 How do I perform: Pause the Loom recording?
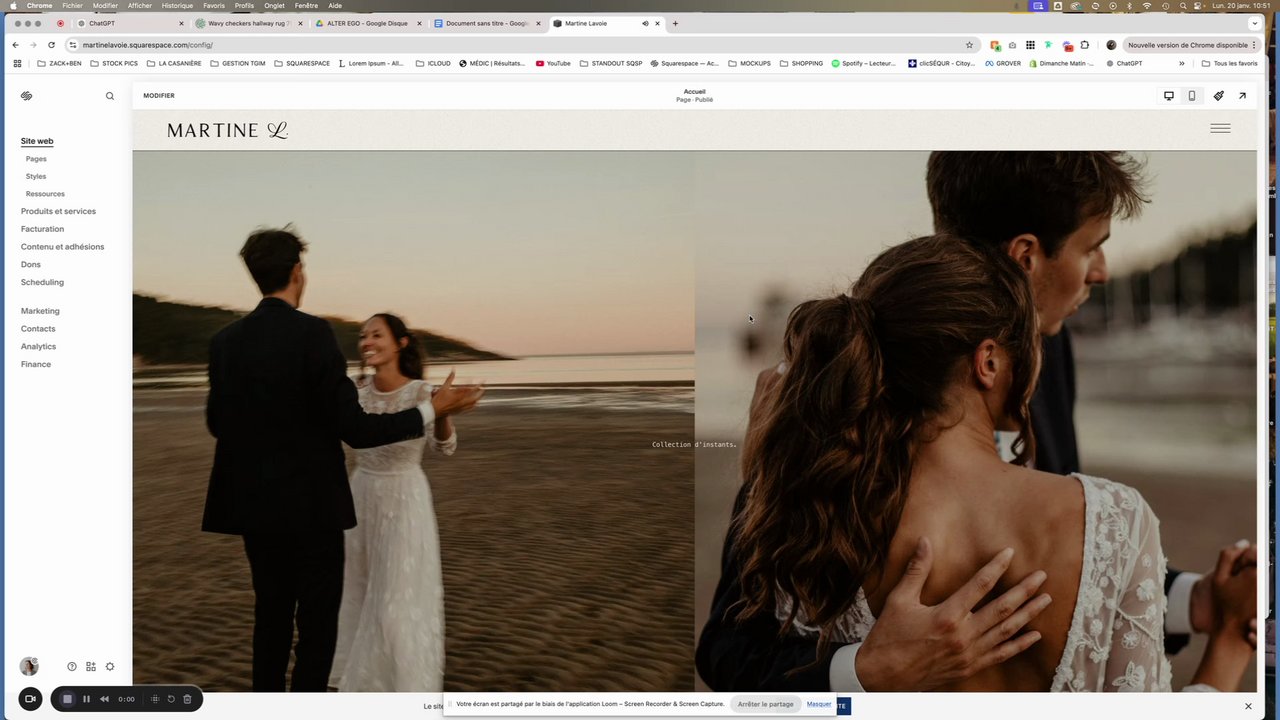[86, 699]
